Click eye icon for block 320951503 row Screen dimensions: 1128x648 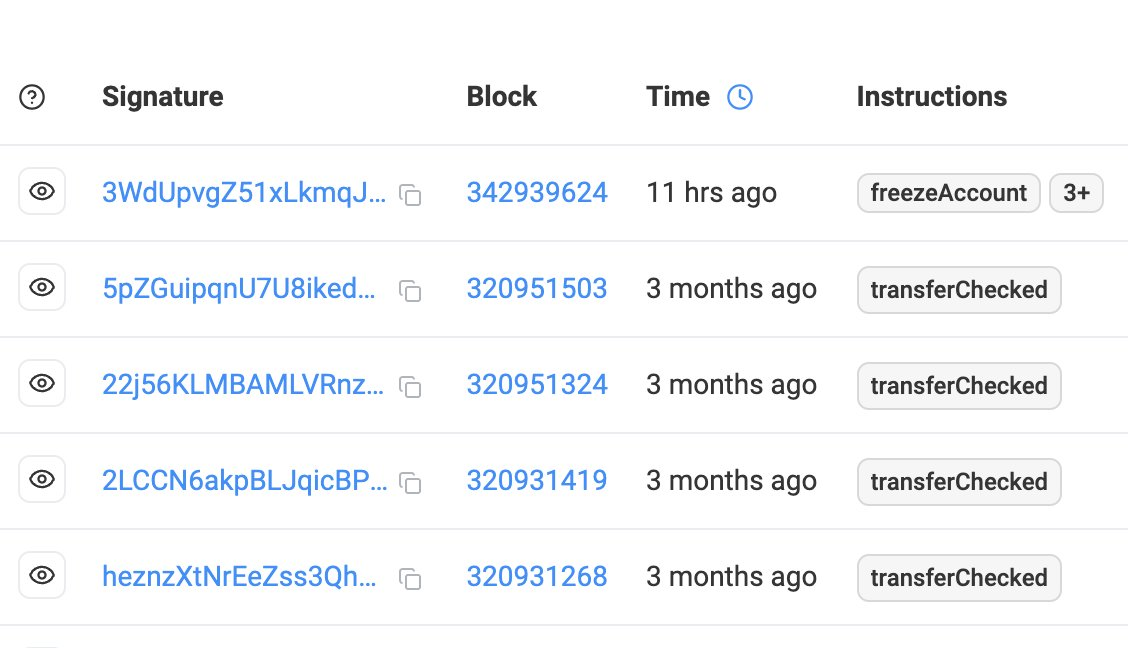click(x=42, y=288)
